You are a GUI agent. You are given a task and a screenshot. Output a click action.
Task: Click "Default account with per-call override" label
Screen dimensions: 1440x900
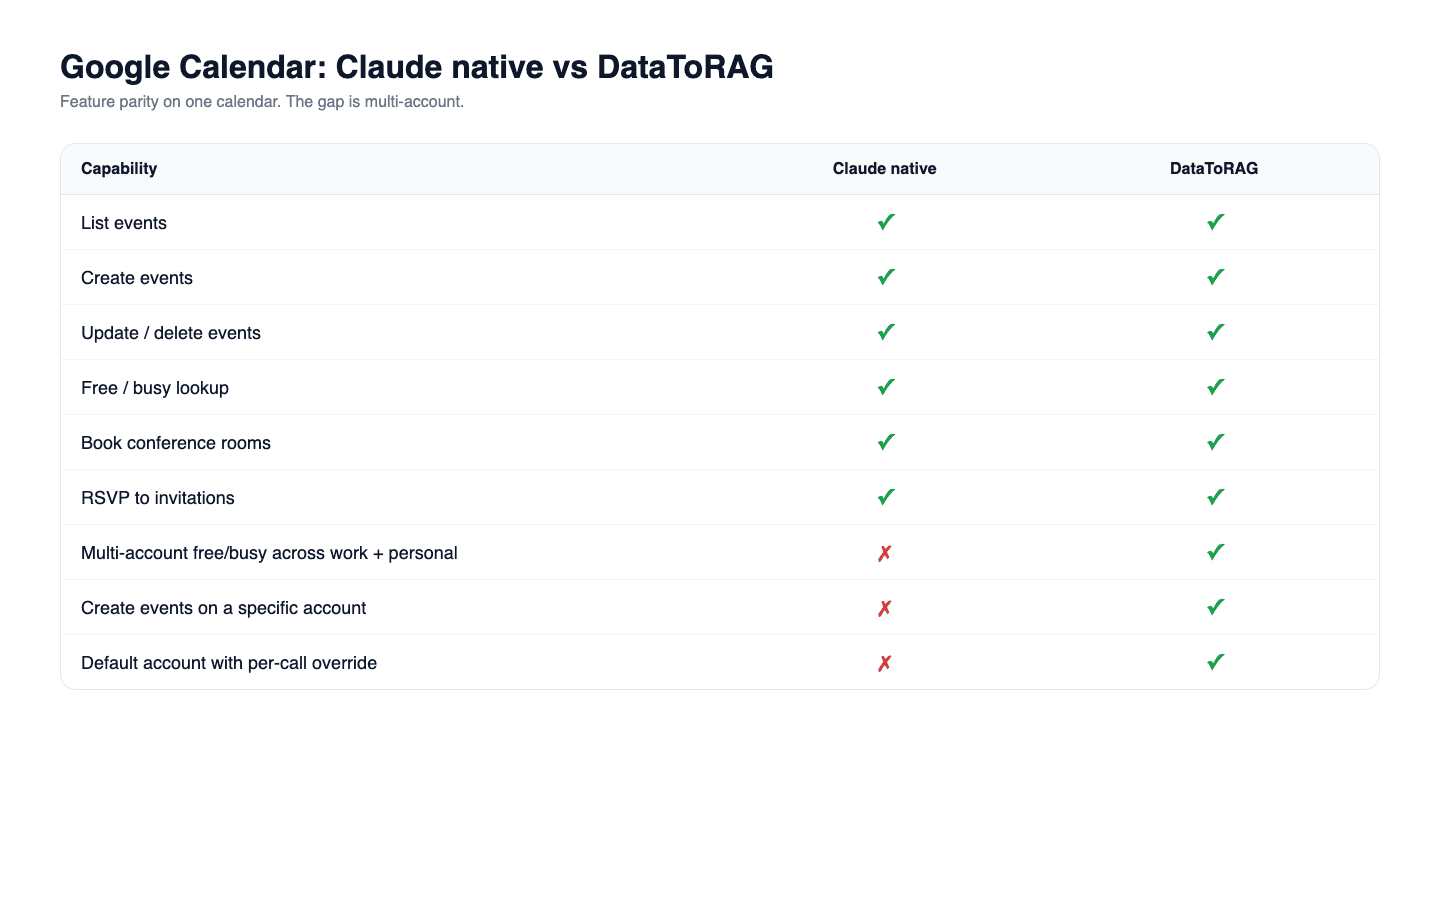point(229,663)
